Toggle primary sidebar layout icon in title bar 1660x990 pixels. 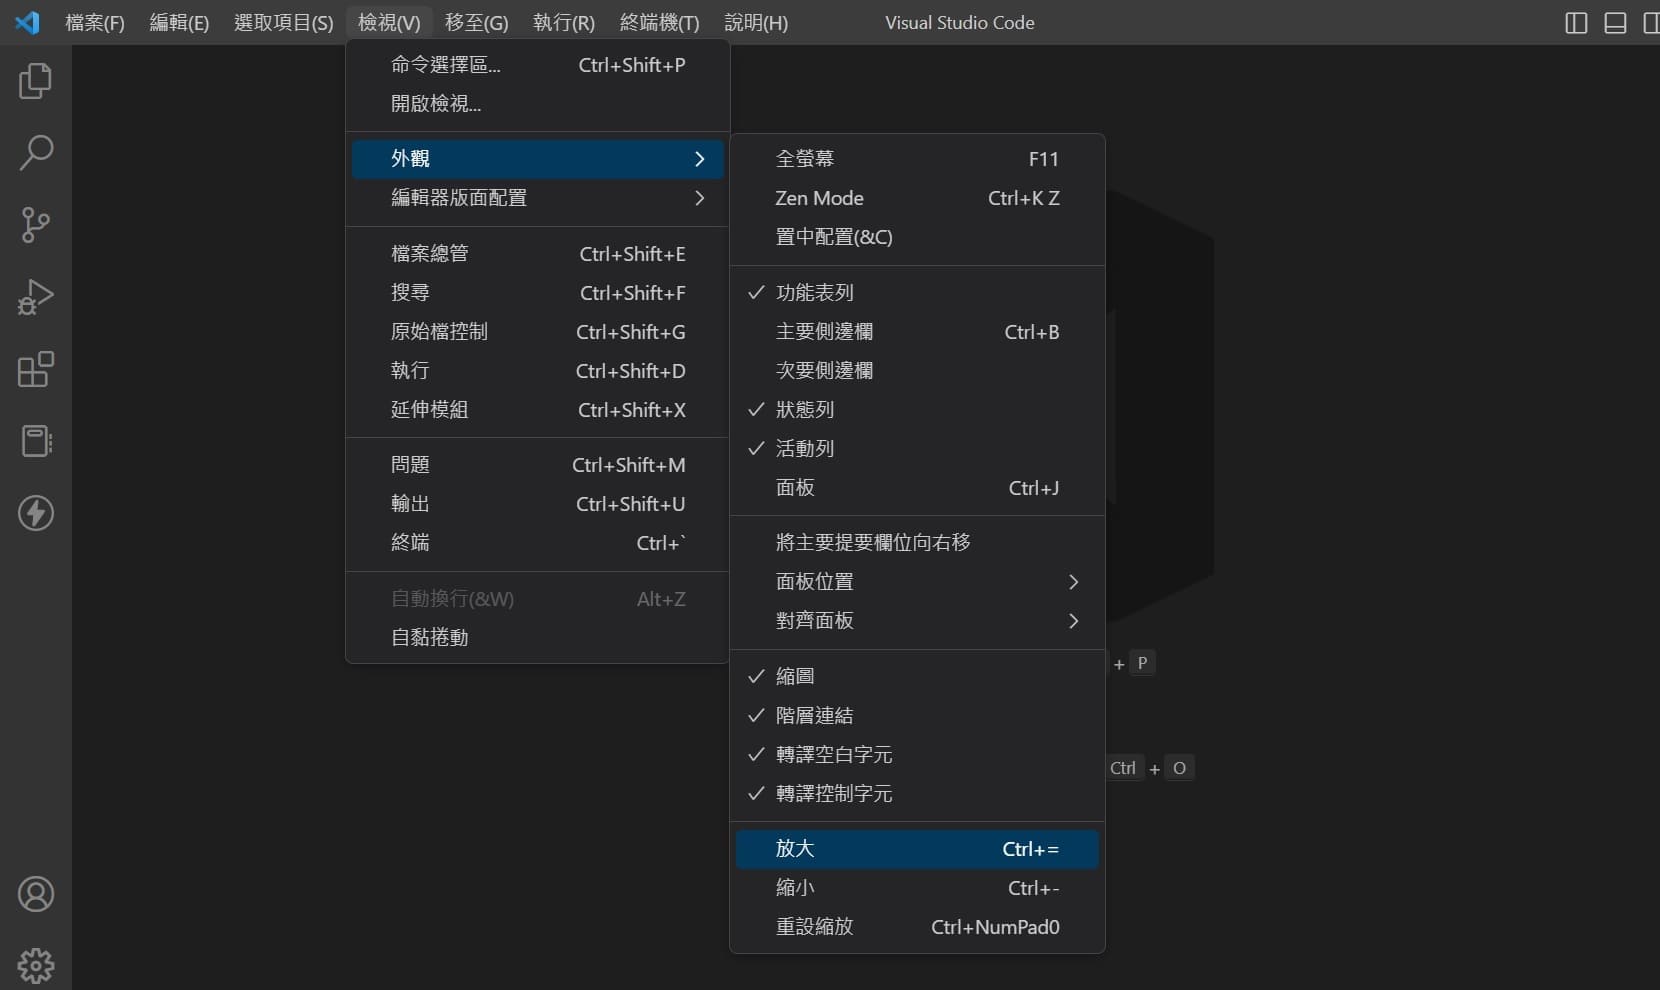tap(1576, 23)
